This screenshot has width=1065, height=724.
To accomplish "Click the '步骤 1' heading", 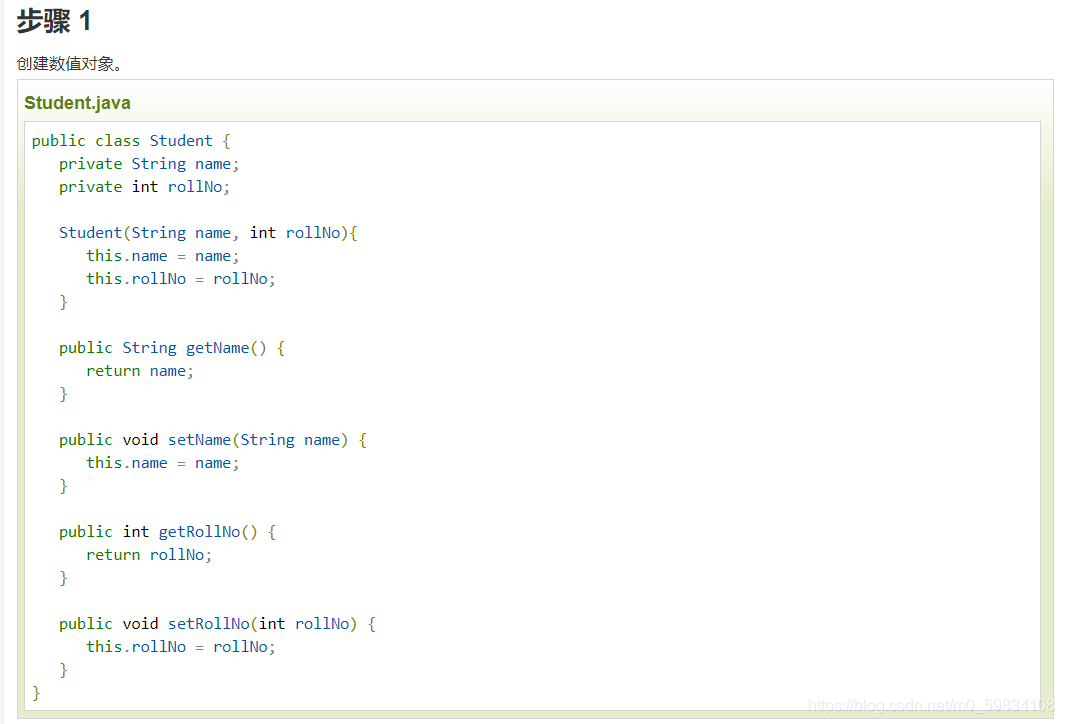I will 54,21.
